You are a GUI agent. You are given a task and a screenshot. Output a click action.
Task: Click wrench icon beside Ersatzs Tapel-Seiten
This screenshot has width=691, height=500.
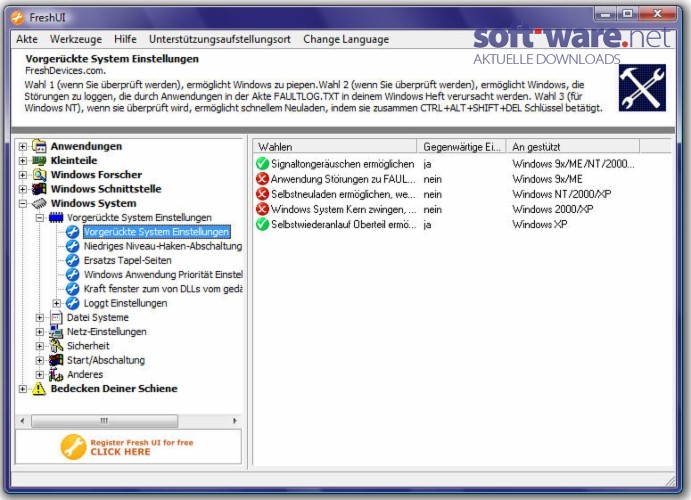tap(72, 260)
